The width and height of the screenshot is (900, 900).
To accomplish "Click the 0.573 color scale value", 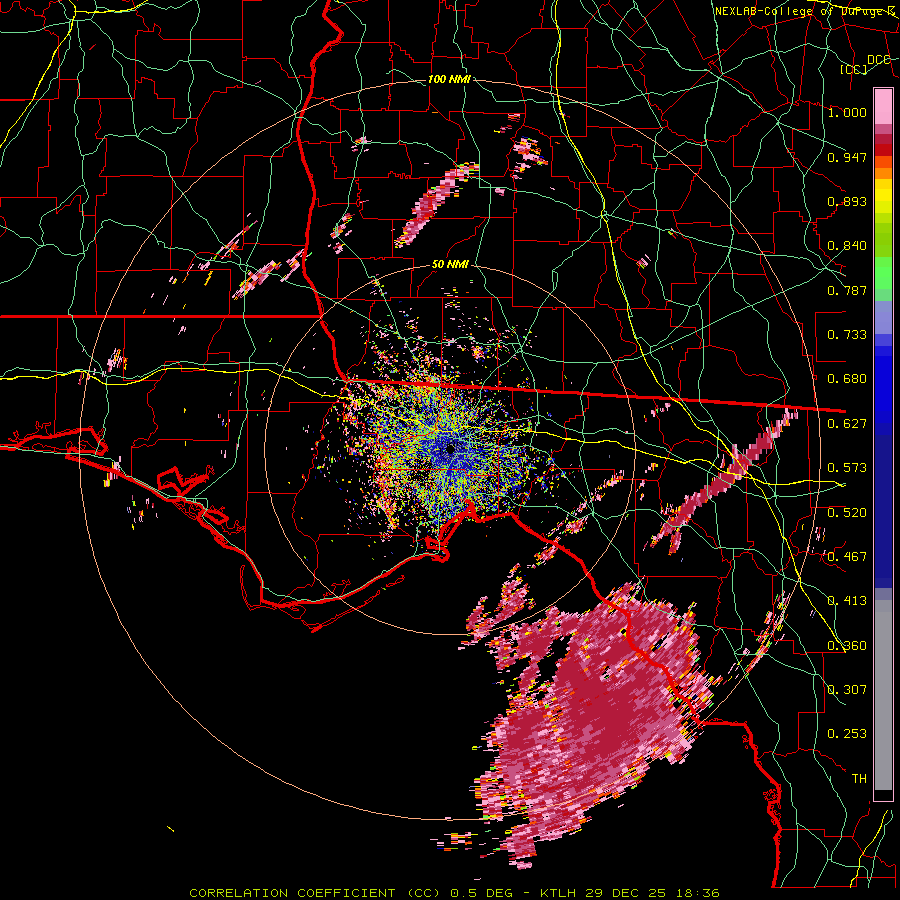I will pos(847,468).
